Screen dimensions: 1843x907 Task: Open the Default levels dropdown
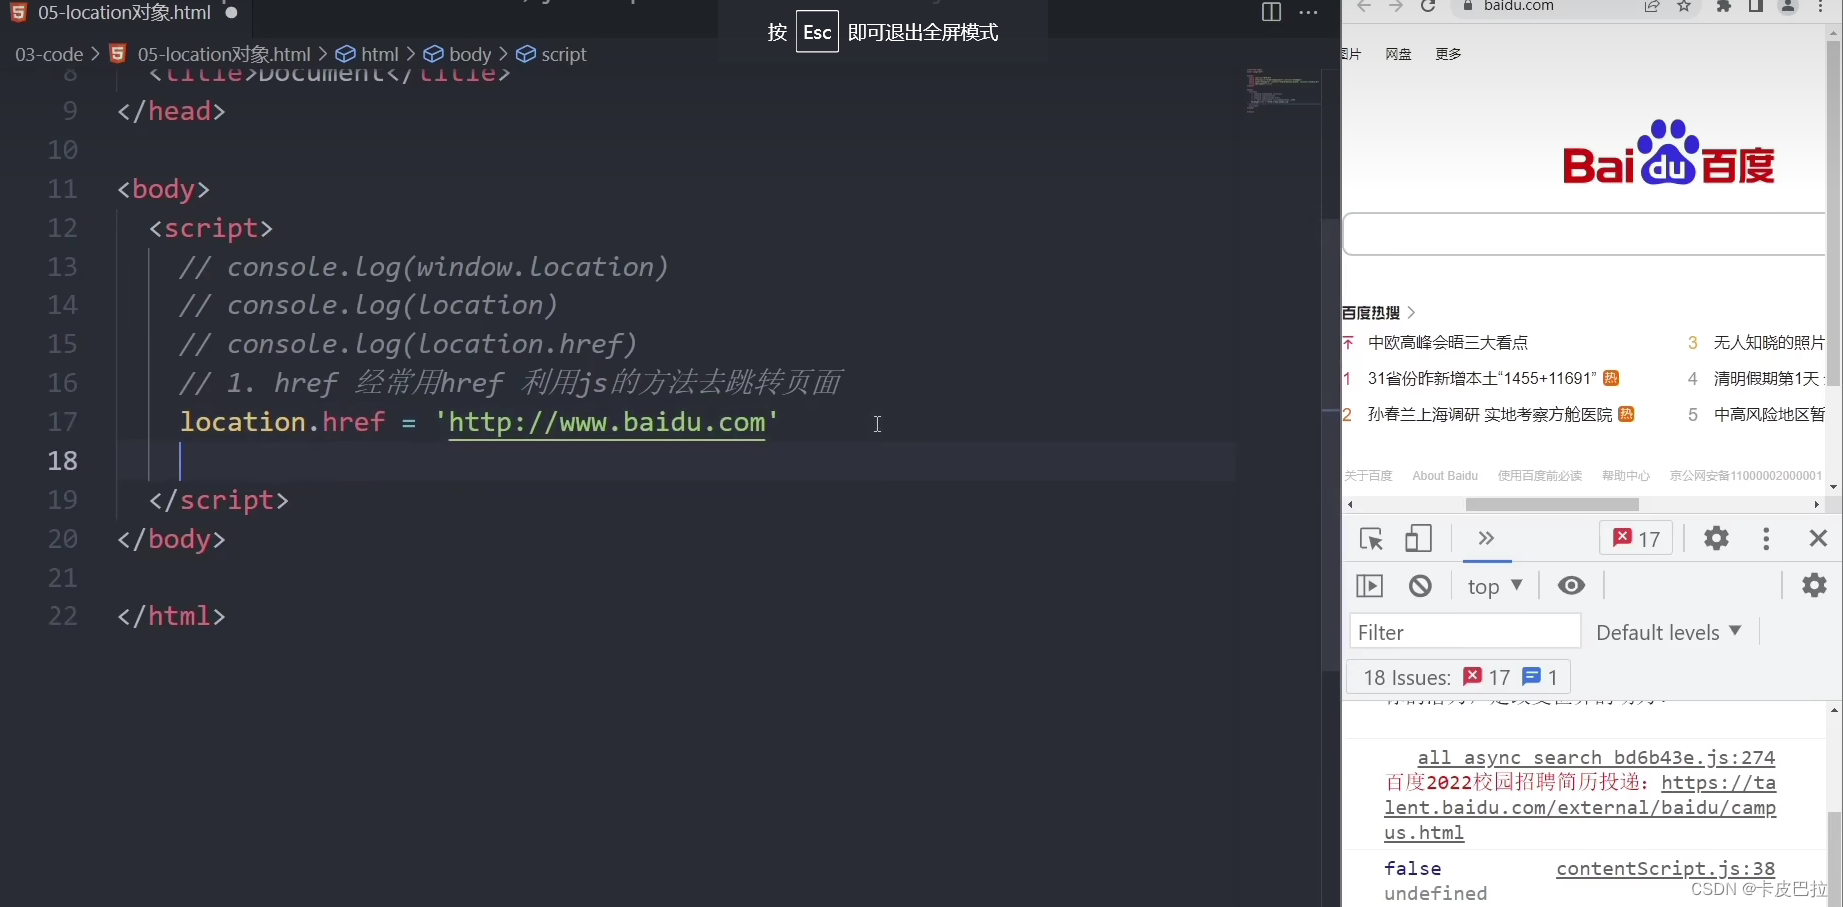(x=1669, y=632)
